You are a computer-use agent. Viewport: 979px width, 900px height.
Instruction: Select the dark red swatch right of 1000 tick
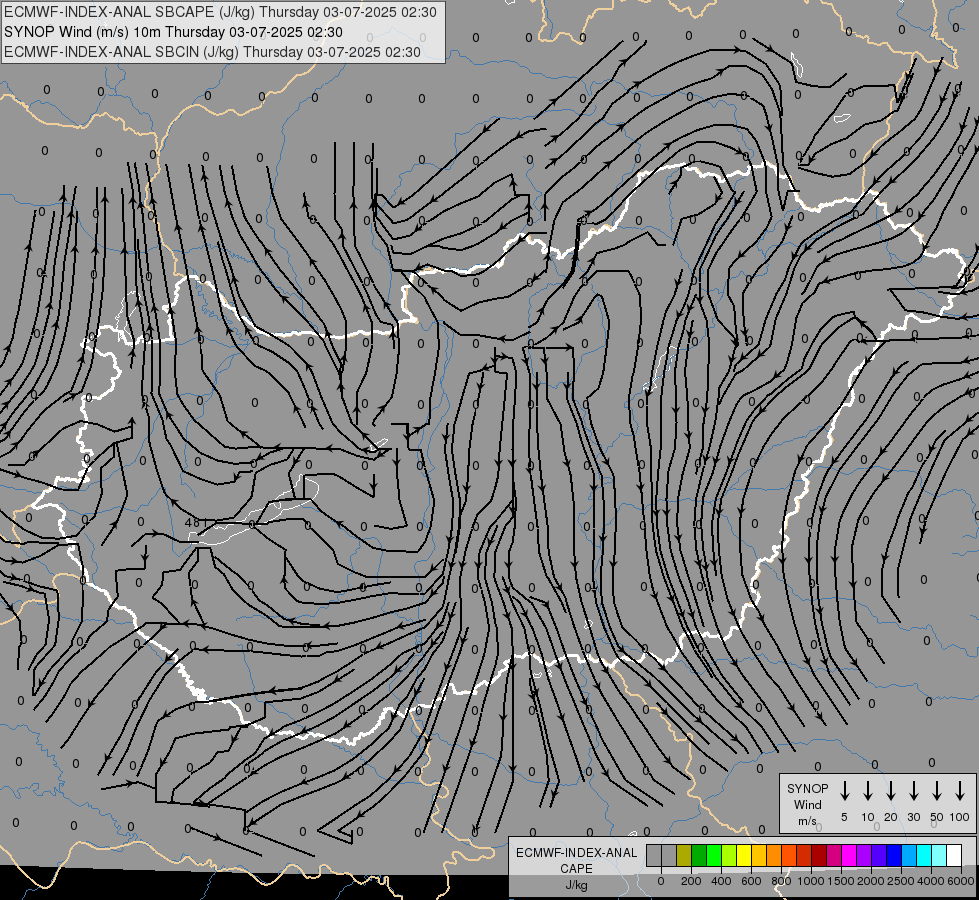(819, 856)
